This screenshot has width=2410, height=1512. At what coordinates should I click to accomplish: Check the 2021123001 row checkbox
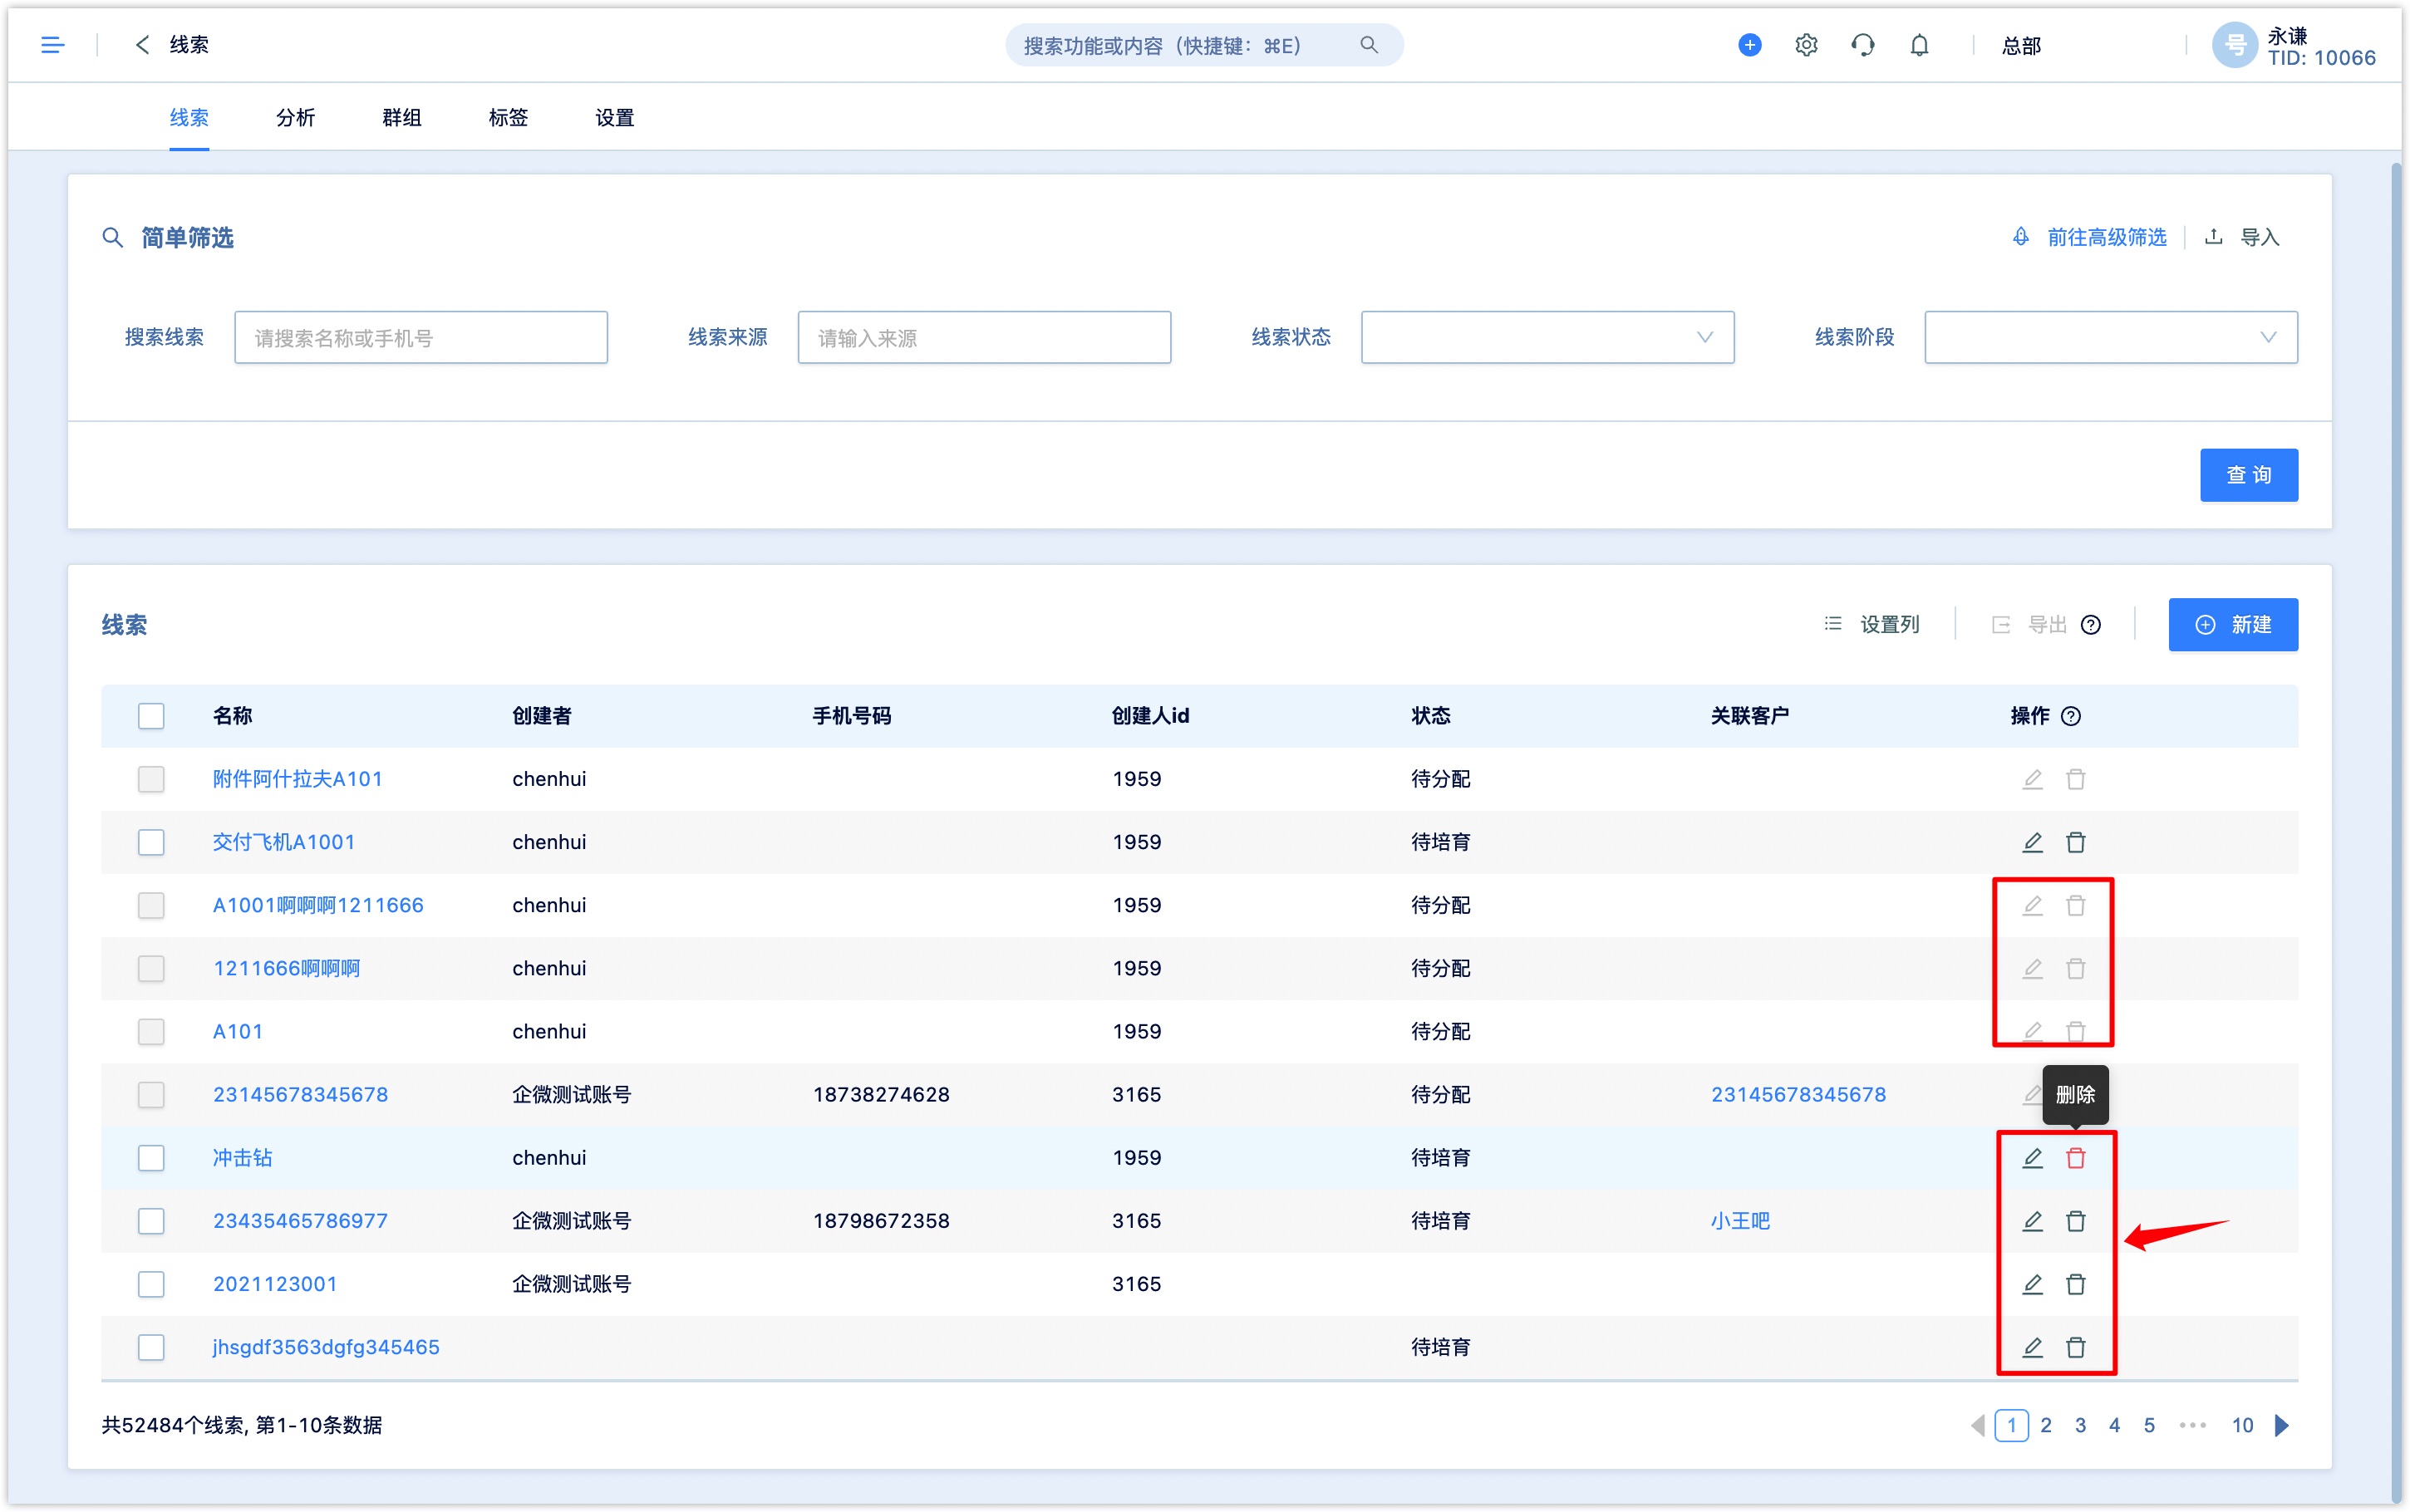(x=151, y=1284)
